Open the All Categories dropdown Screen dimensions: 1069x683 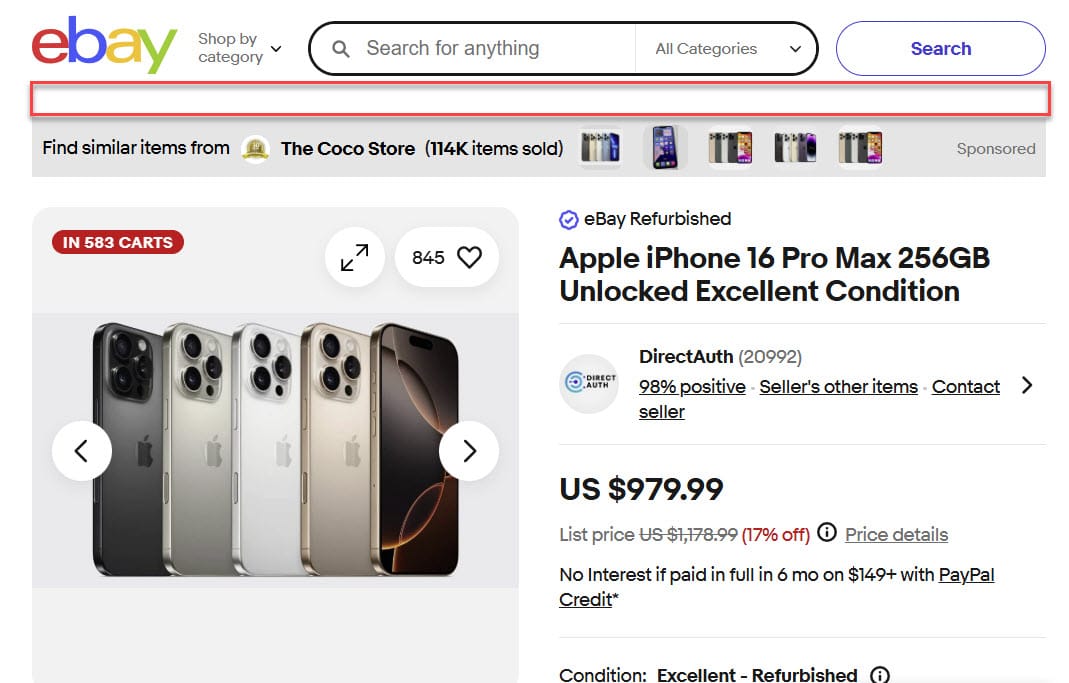(x=728, y=49)
